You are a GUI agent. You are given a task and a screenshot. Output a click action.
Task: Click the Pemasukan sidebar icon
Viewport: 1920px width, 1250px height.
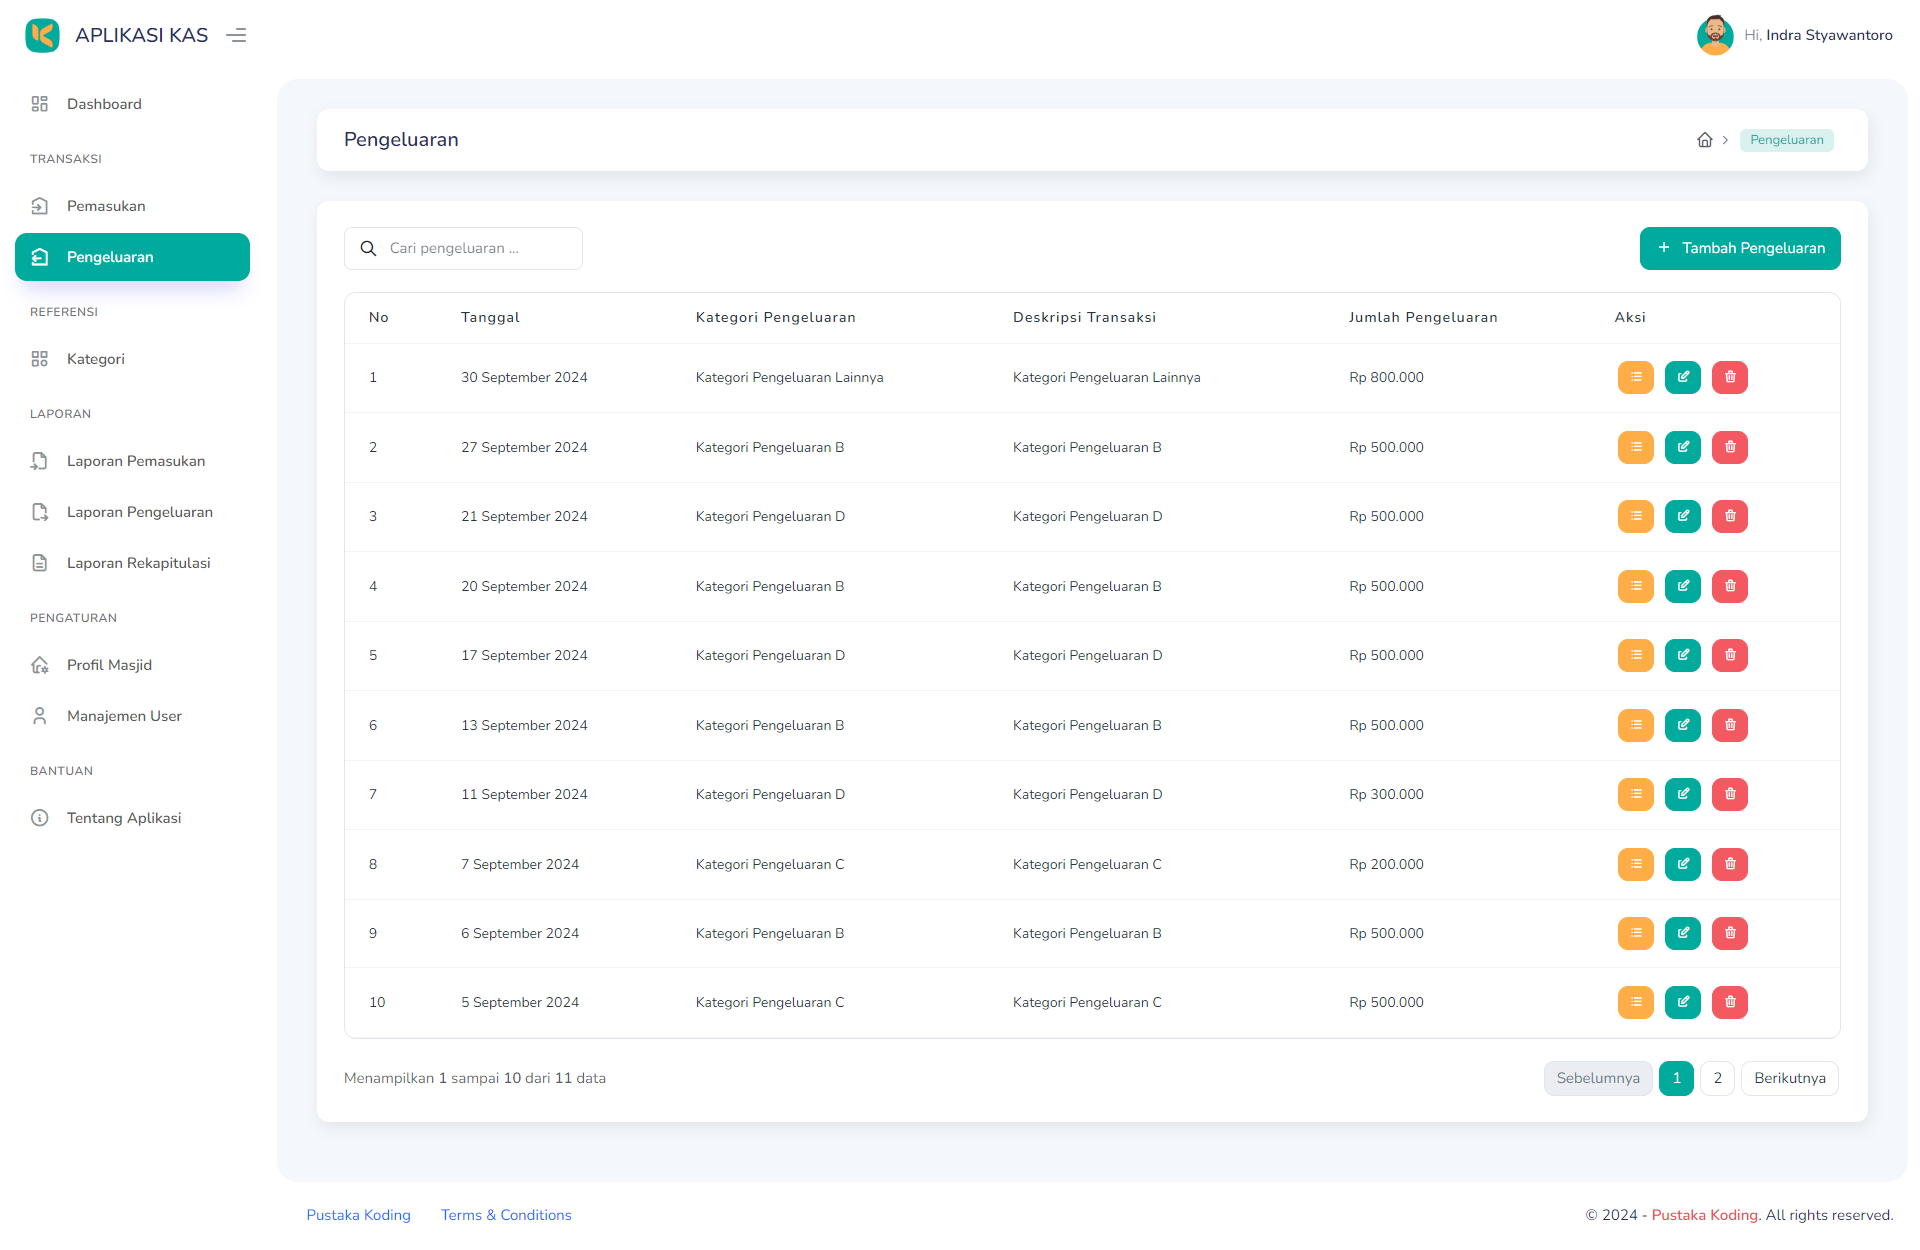(x=40, y=206)
